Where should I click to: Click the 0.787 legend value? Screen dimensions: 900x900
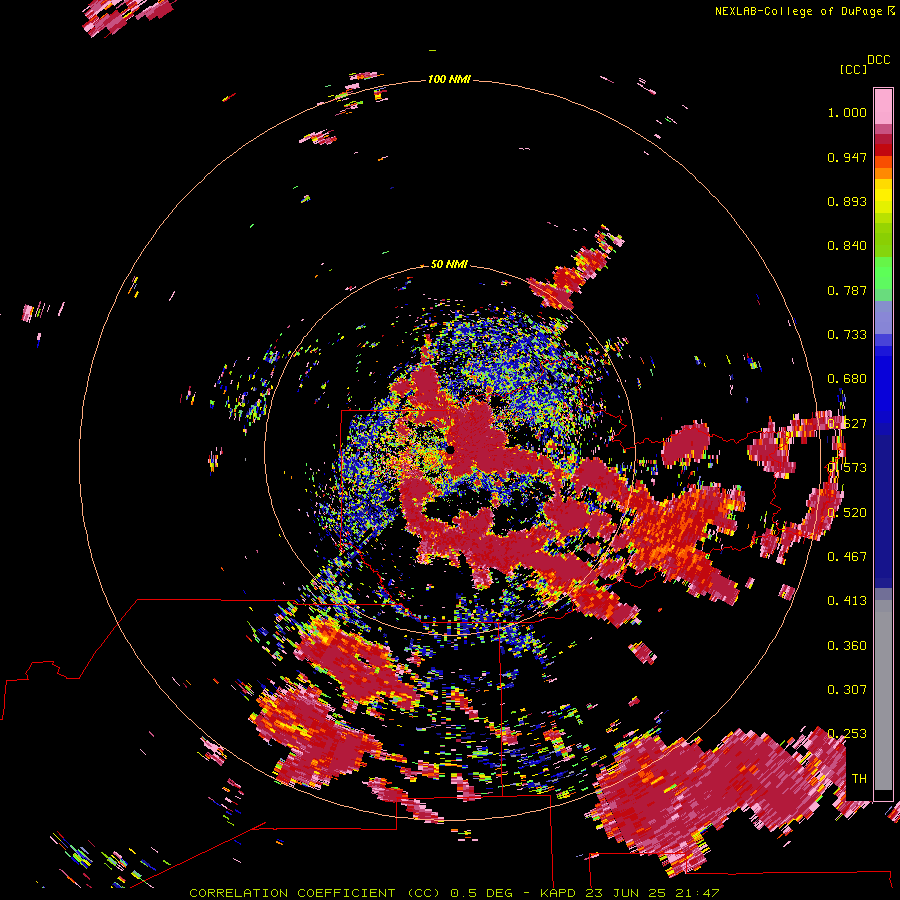[847, 290]
